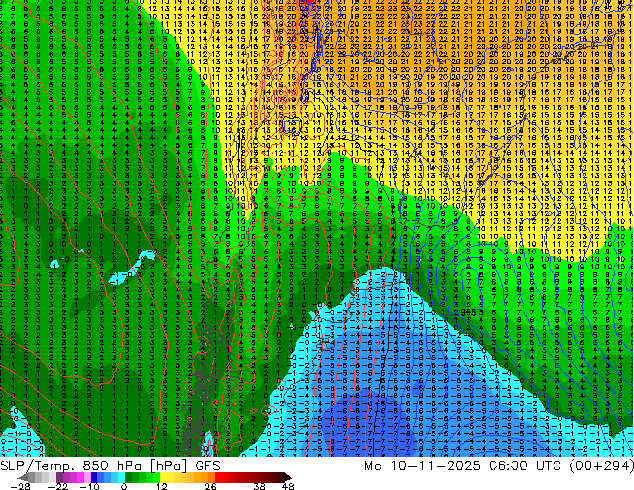This screenshot has height=490, width=634.
Task: Pick the bright yellow swatch at 12
Action: 163,477
